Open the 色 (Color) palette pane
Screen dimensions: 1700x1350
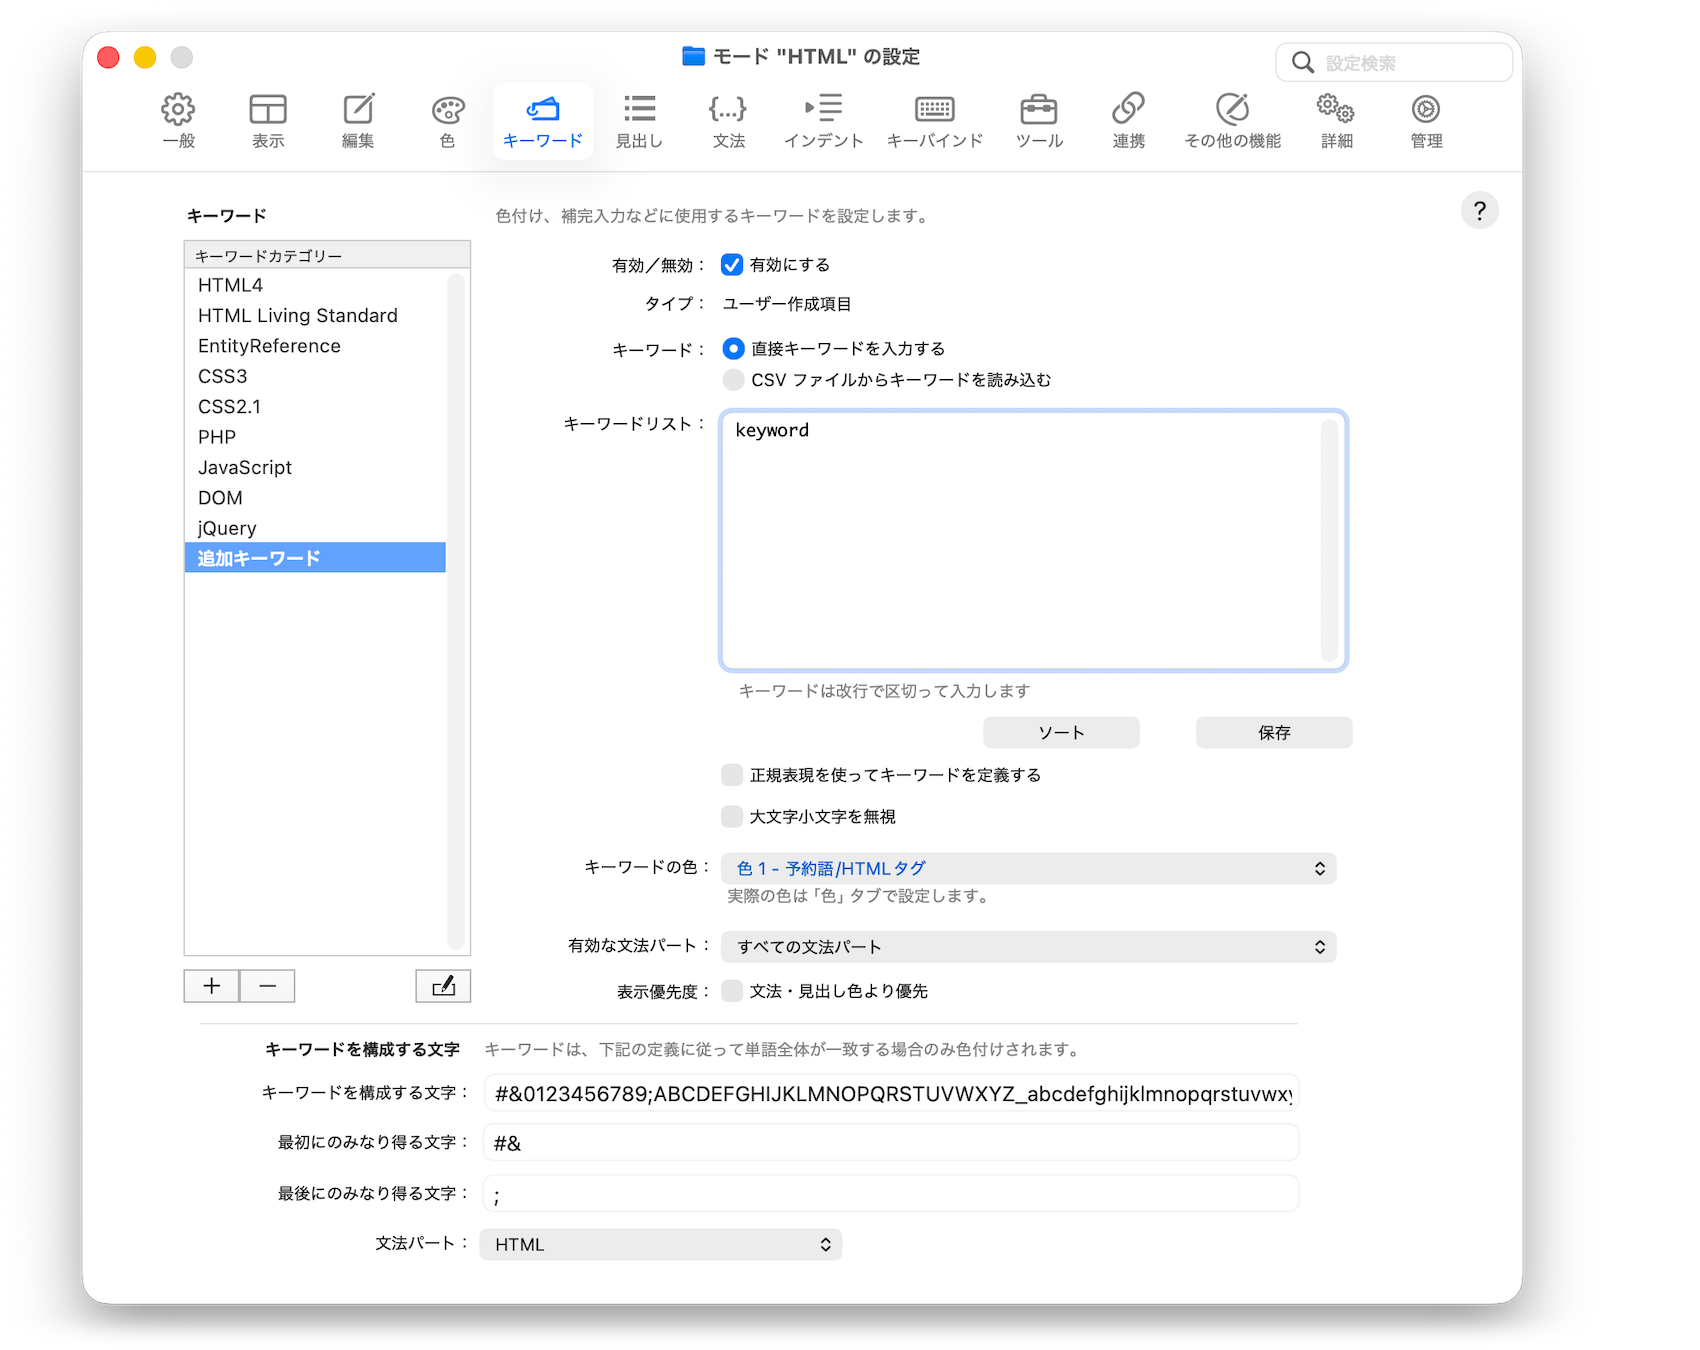click(447, 120)
